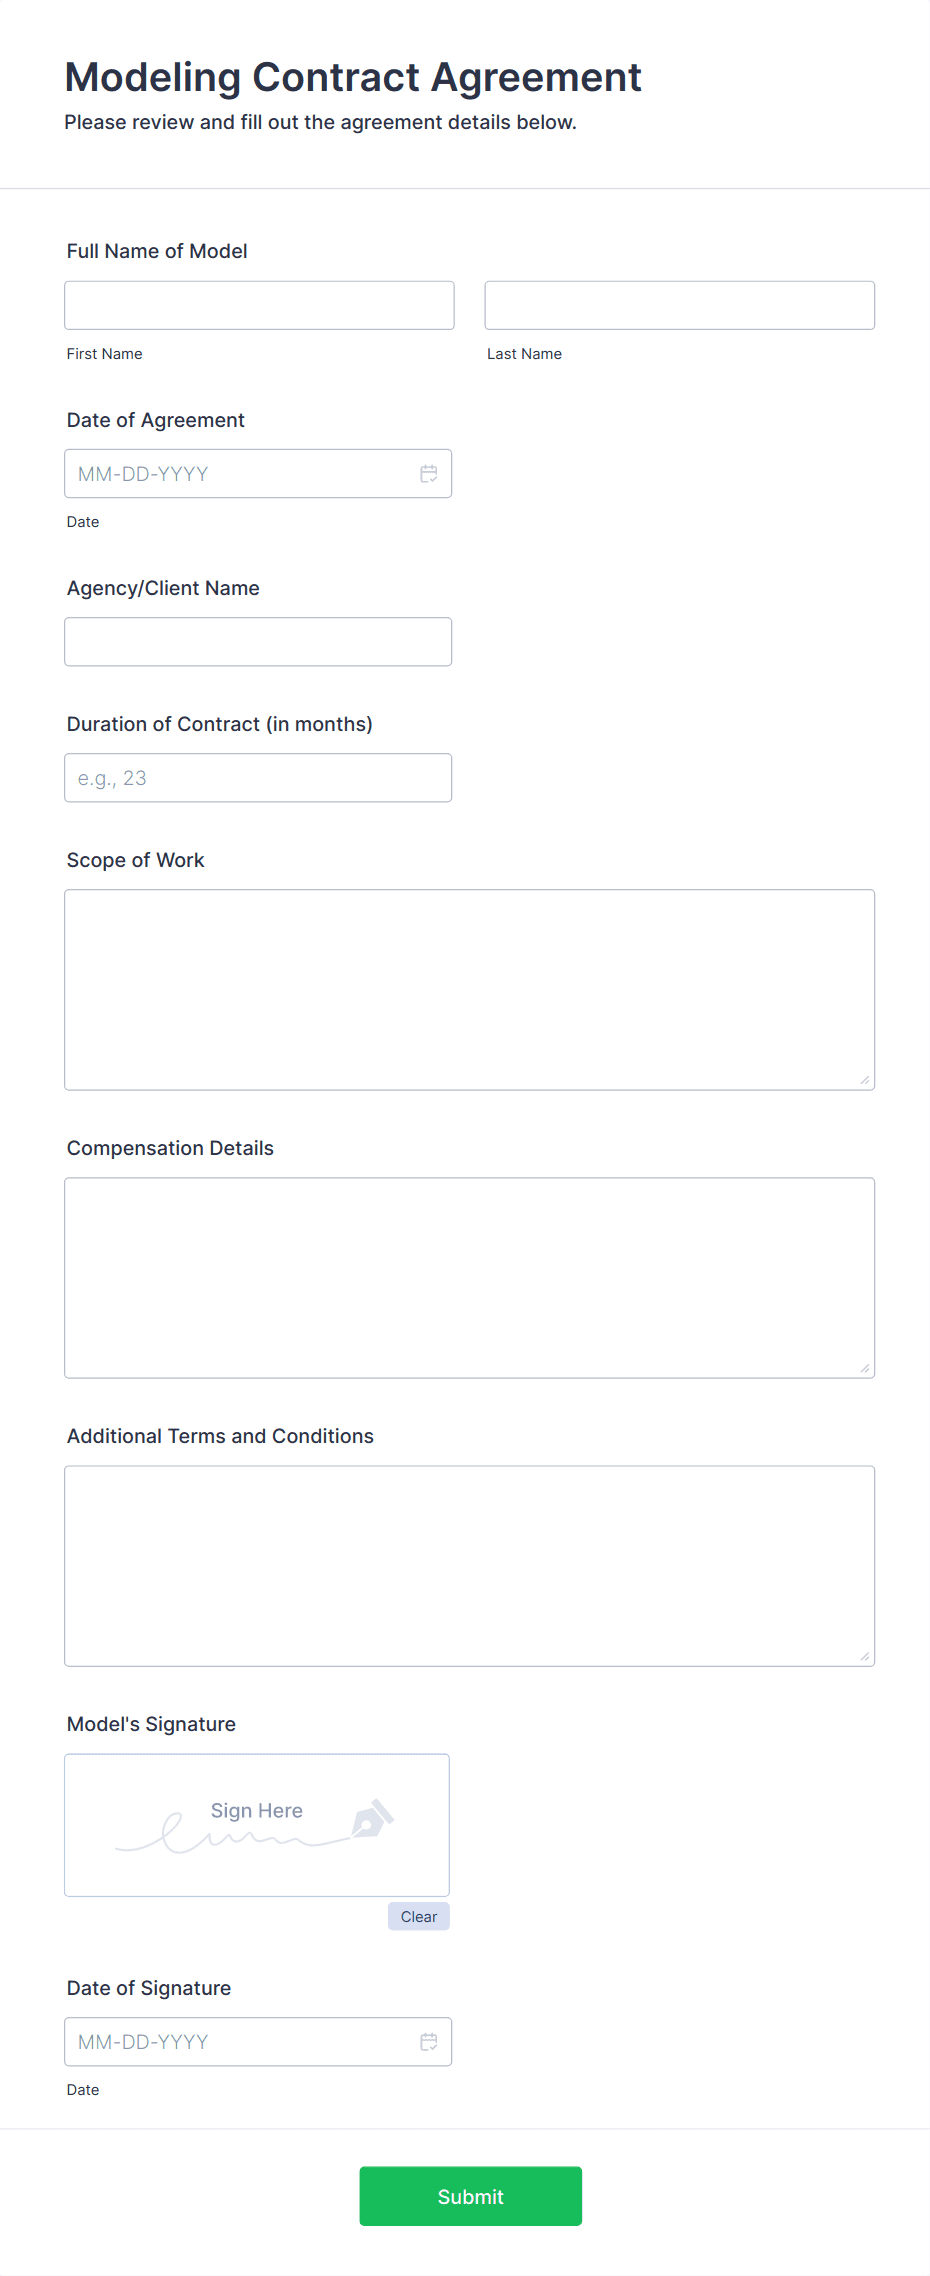
Task: Click the Scope of Work resize handle
Action: coord(864,1080)
